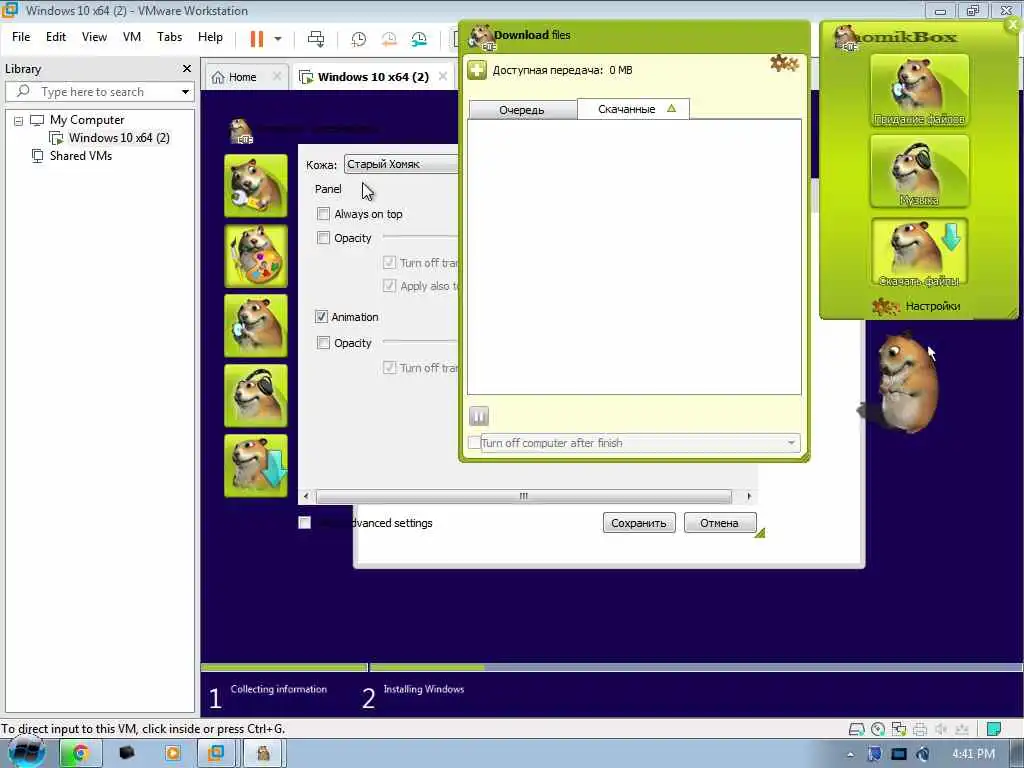The height and width of the screenshot is (768, 1024).
Task: Open the Edit menu
Action: (56, 37)
